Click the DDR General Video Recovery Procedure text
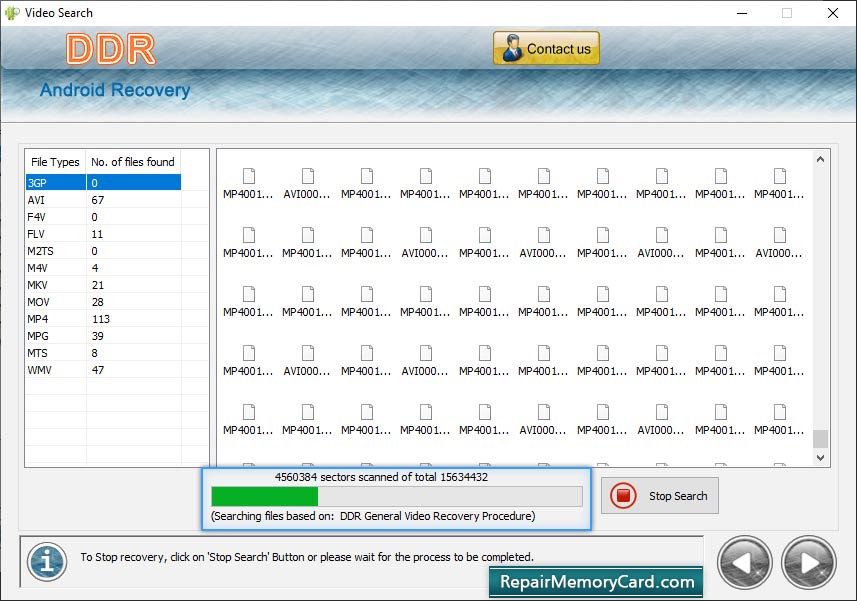The width and height of the screenshot is (857, 601). click(436, 516)
